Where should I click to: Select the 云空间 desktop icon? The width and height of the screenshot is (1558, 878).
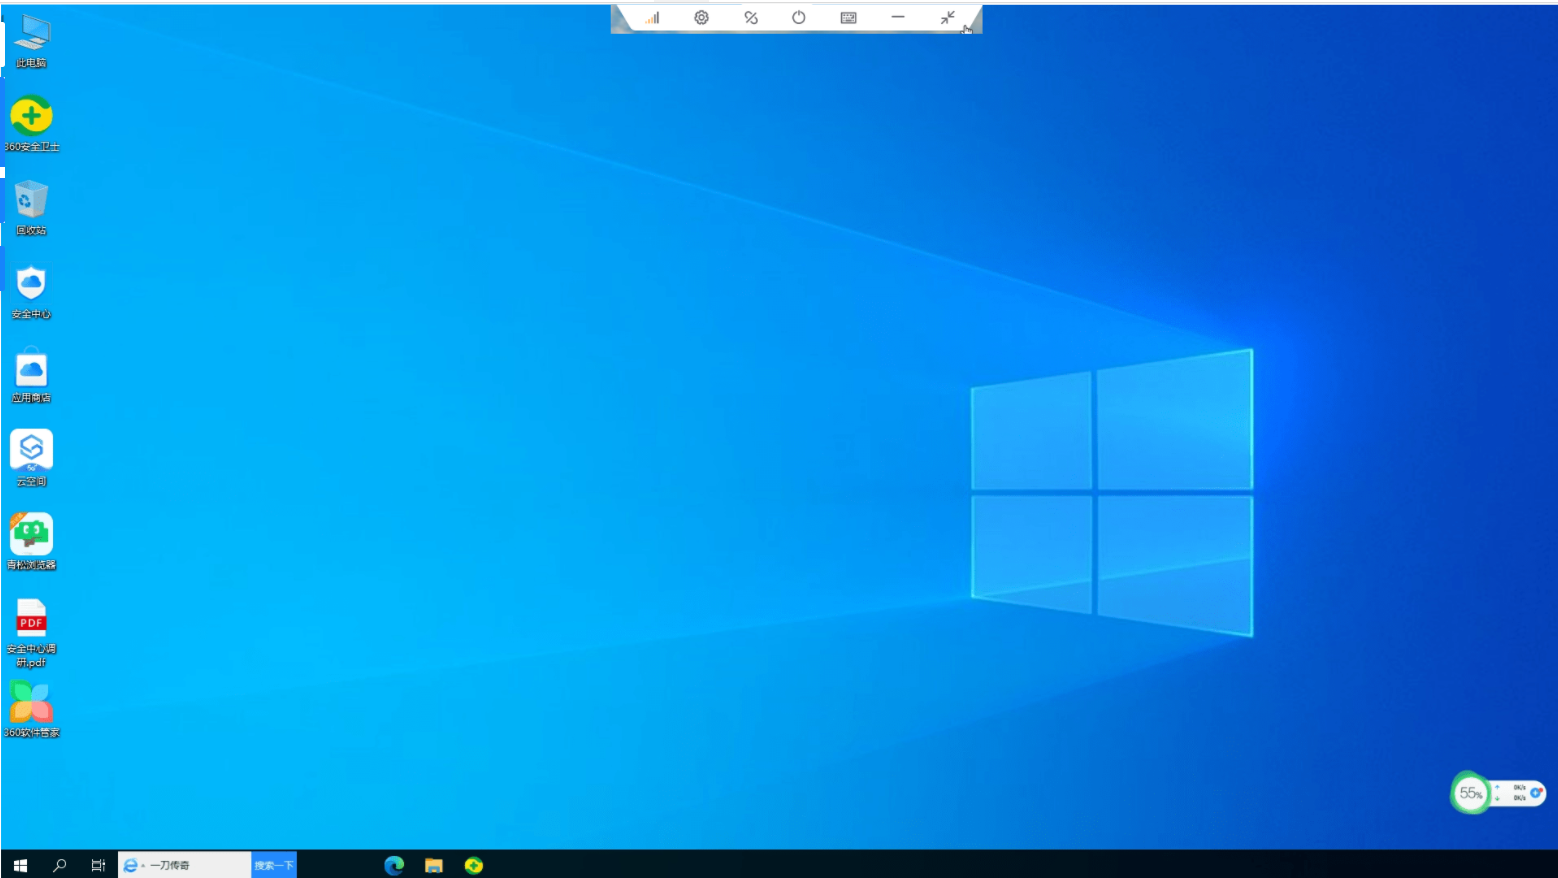pos(32,459)
